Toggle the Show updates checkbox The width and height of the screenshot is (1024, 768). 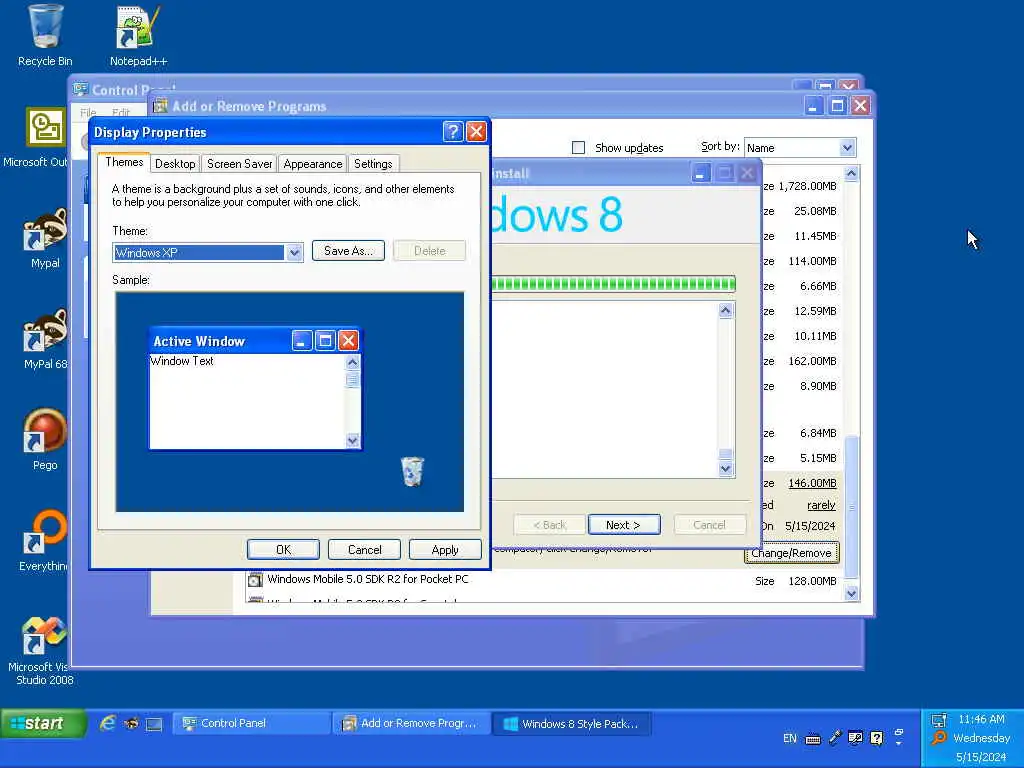[x=578, y=148]
